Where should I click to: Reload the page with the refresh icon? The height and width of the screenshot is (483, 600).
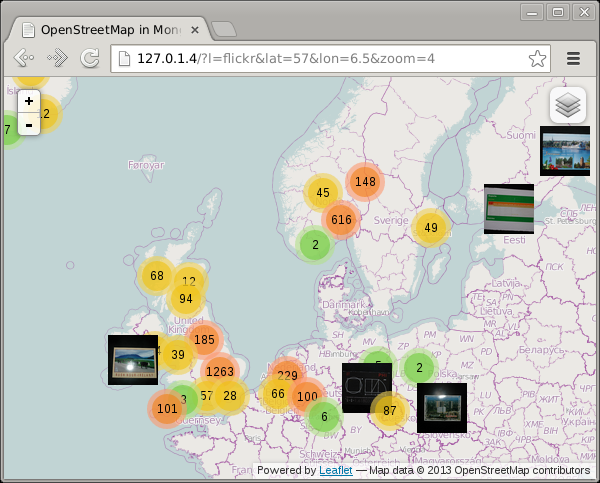tap(90, 58)
